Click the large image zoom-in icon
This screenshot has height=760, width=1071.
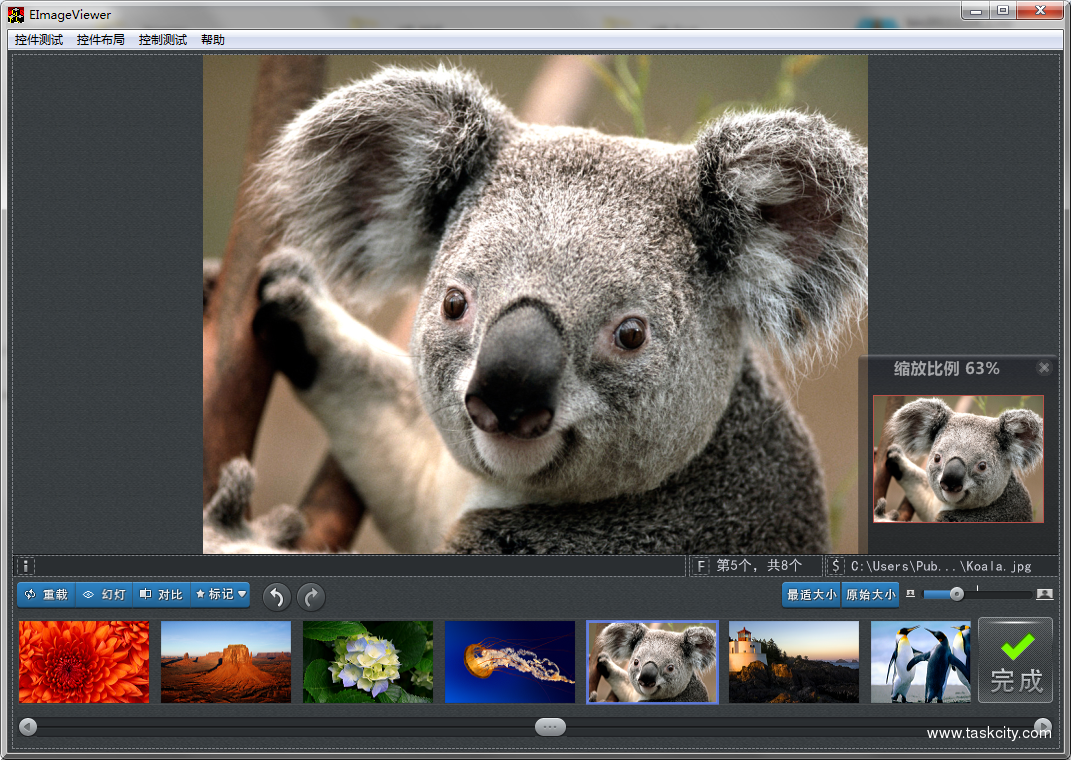[x=1044, y=594]
